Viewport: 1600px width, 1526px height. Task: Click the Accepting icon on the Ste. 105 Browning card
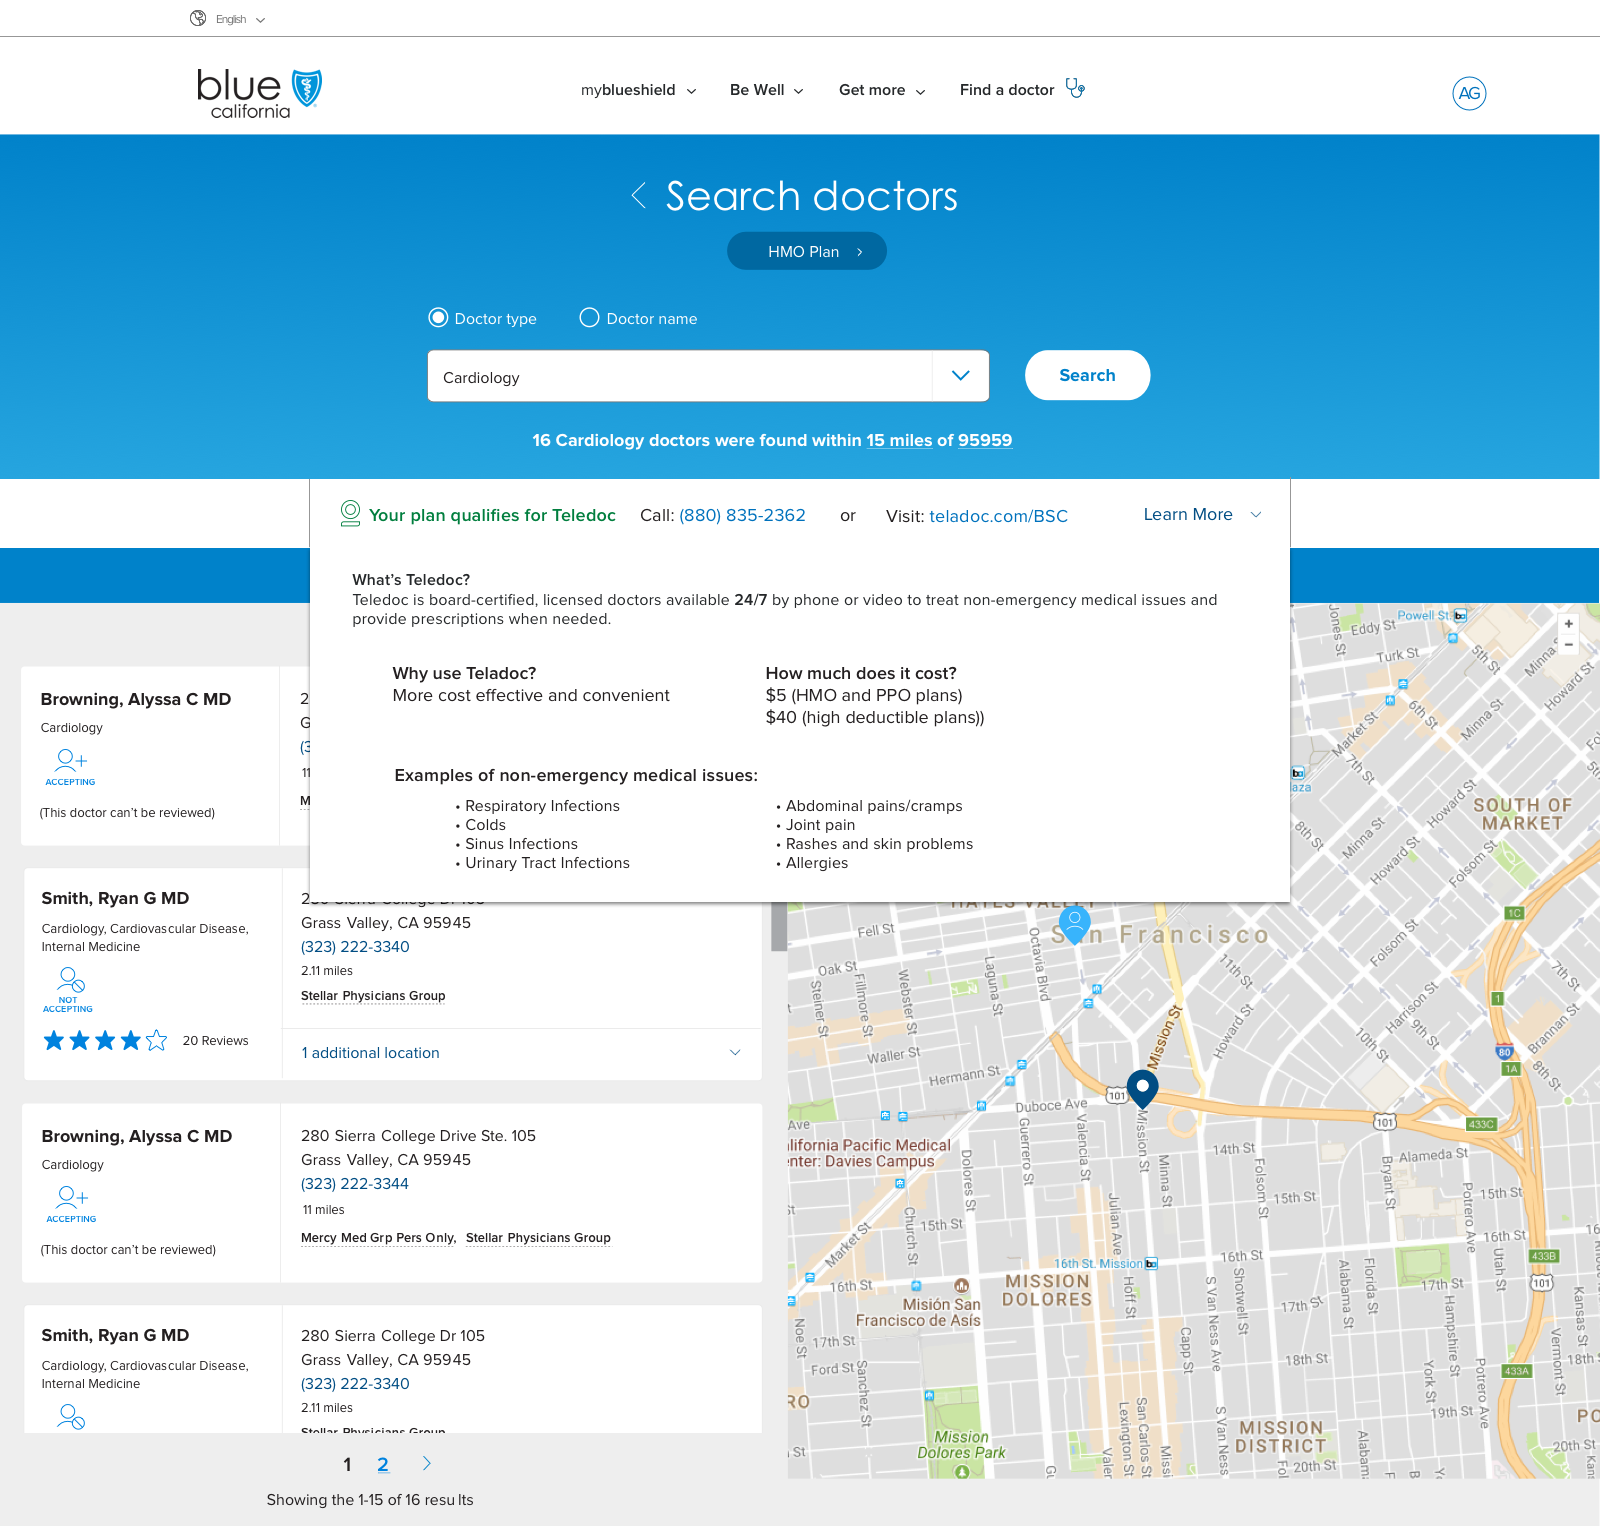point(72,1204)
